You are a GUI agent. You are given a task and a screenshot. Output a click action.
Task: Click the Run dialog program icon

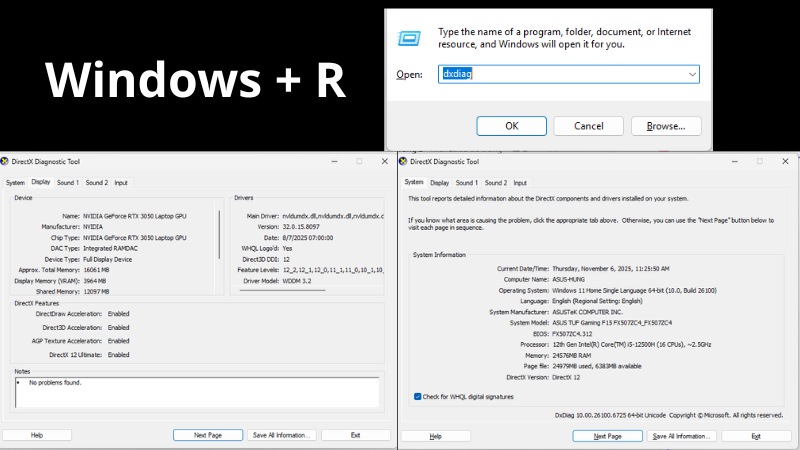click(409, 38)
